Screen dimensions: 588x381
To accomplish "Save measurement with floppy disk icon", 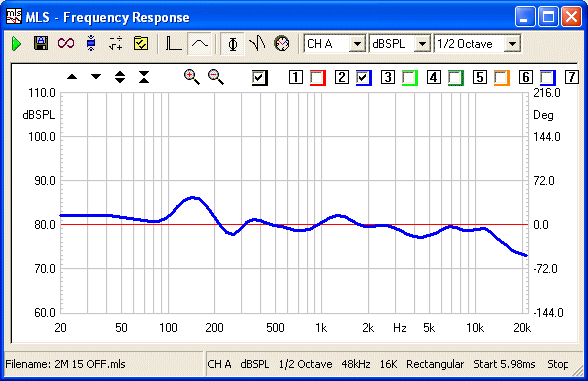I will click(x=41, y=44).
